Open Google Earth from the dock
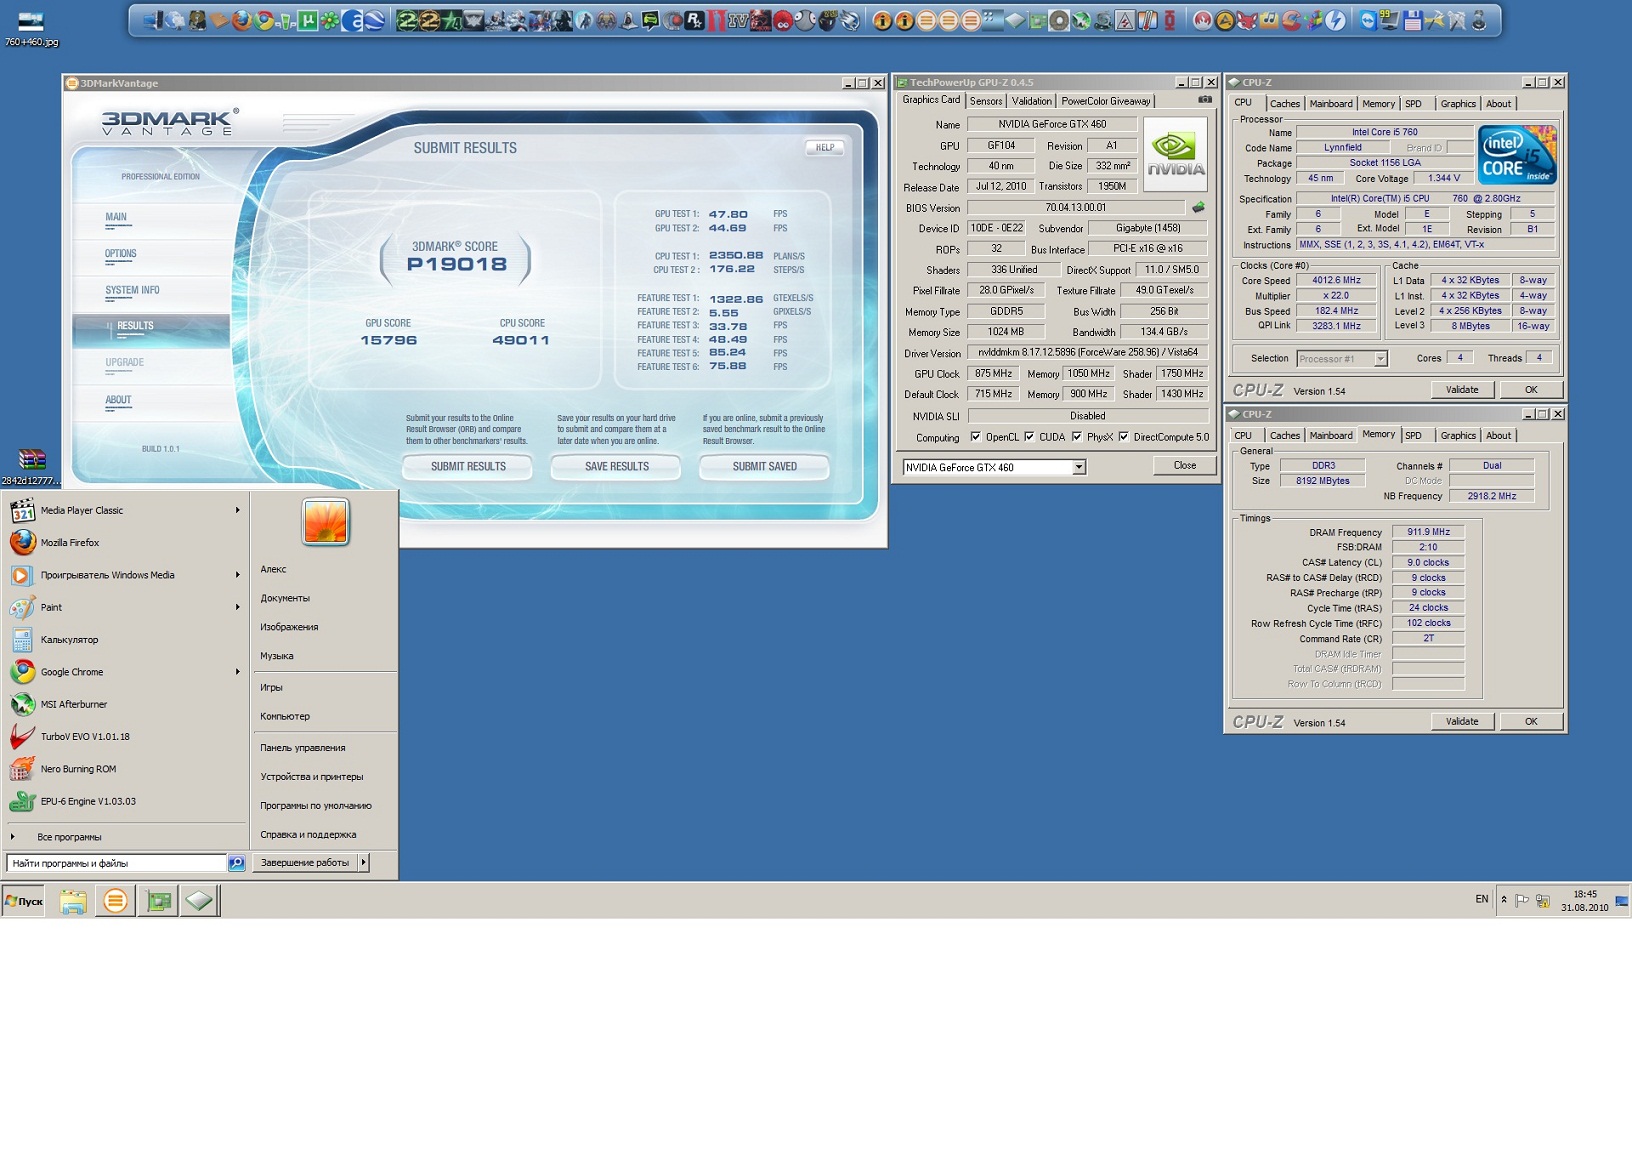 [375, 20]
